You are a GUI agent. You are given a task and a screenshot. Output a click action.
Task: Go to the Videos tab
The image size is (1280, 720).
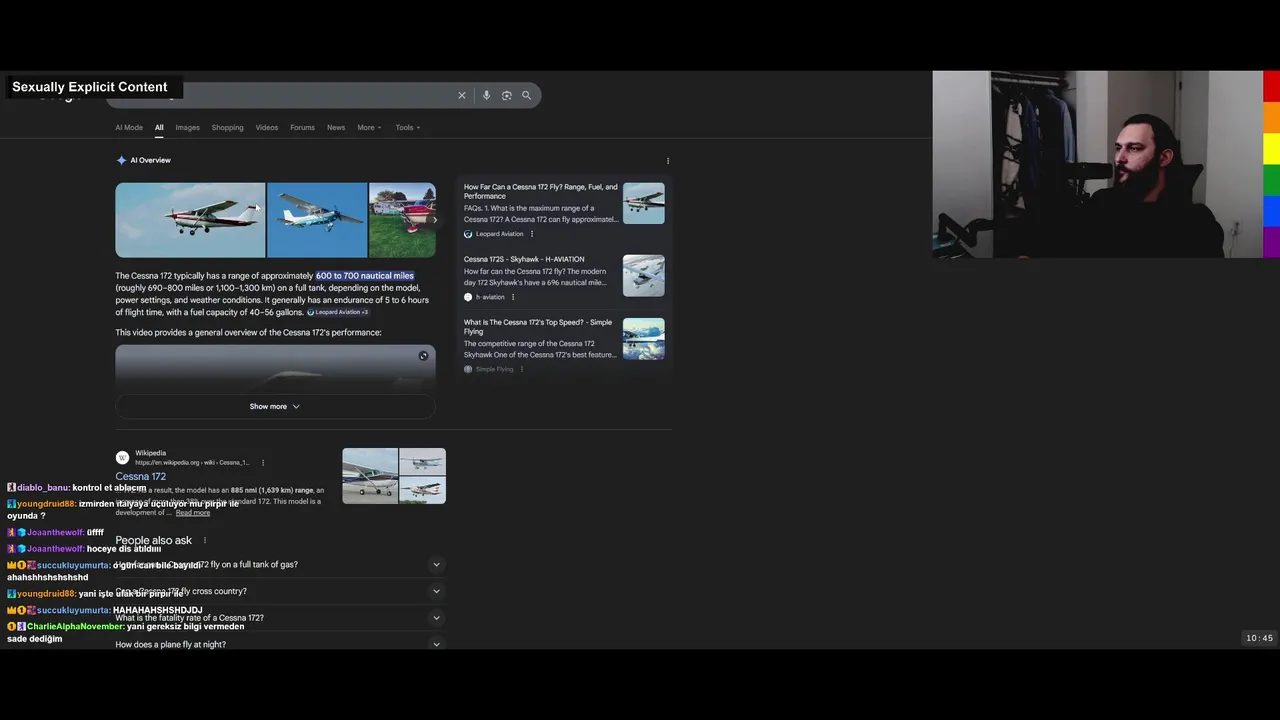tap(266, 127)
